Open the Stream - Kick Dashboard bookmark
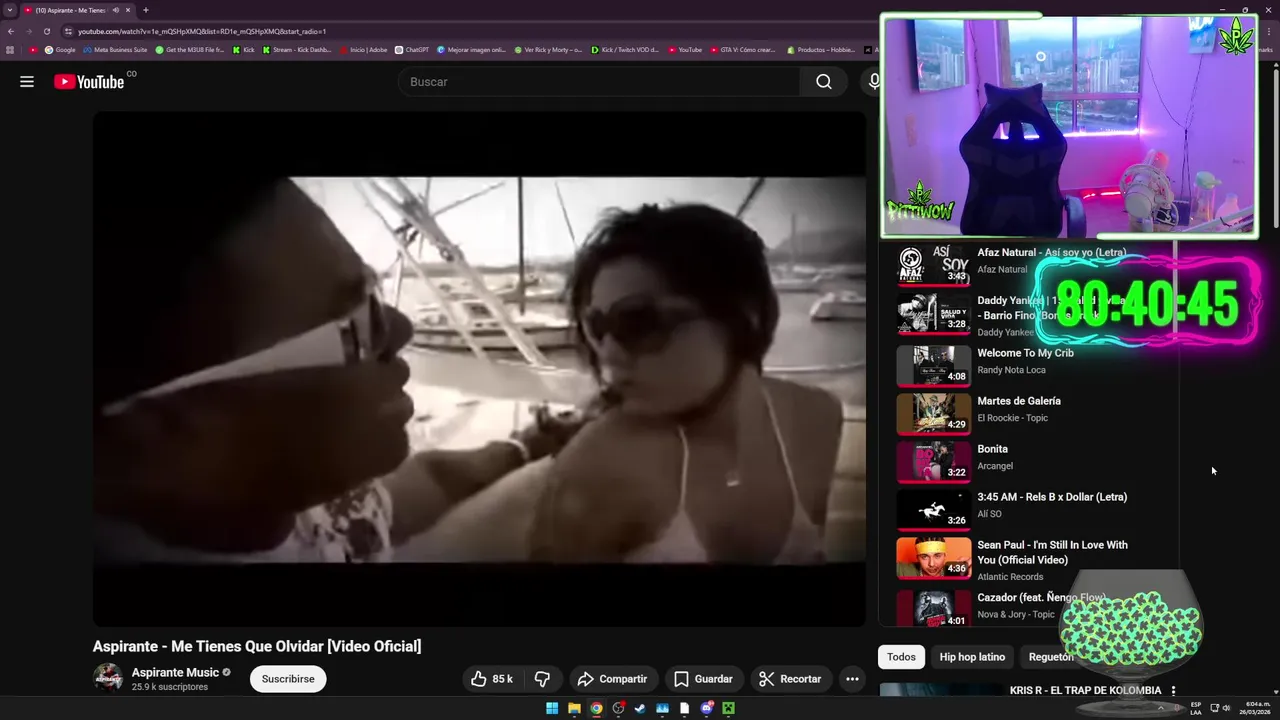The height and width of the screenshot is (720, 1280). click(297, 50)
